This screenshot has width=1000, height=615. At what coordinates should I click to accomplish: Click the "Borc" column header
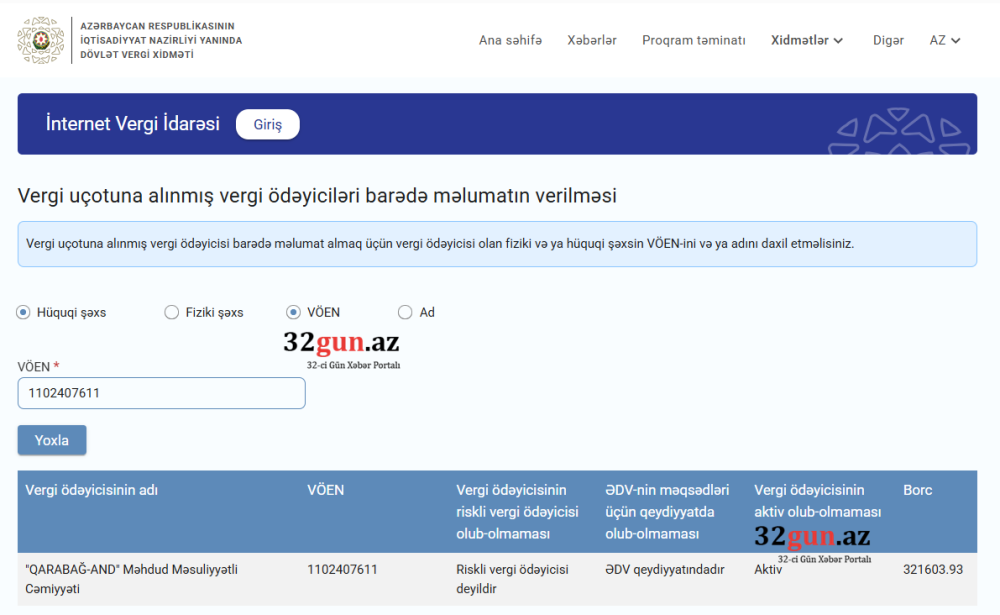click(x=916, y=490)
